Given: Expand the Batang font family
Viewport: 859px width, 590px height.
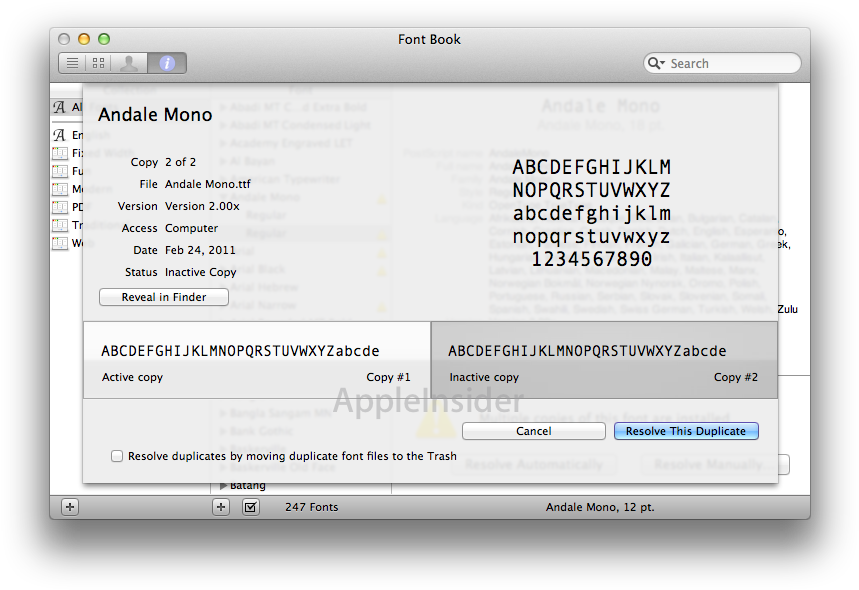Looking at the screenshot, I should coord(223,485).
